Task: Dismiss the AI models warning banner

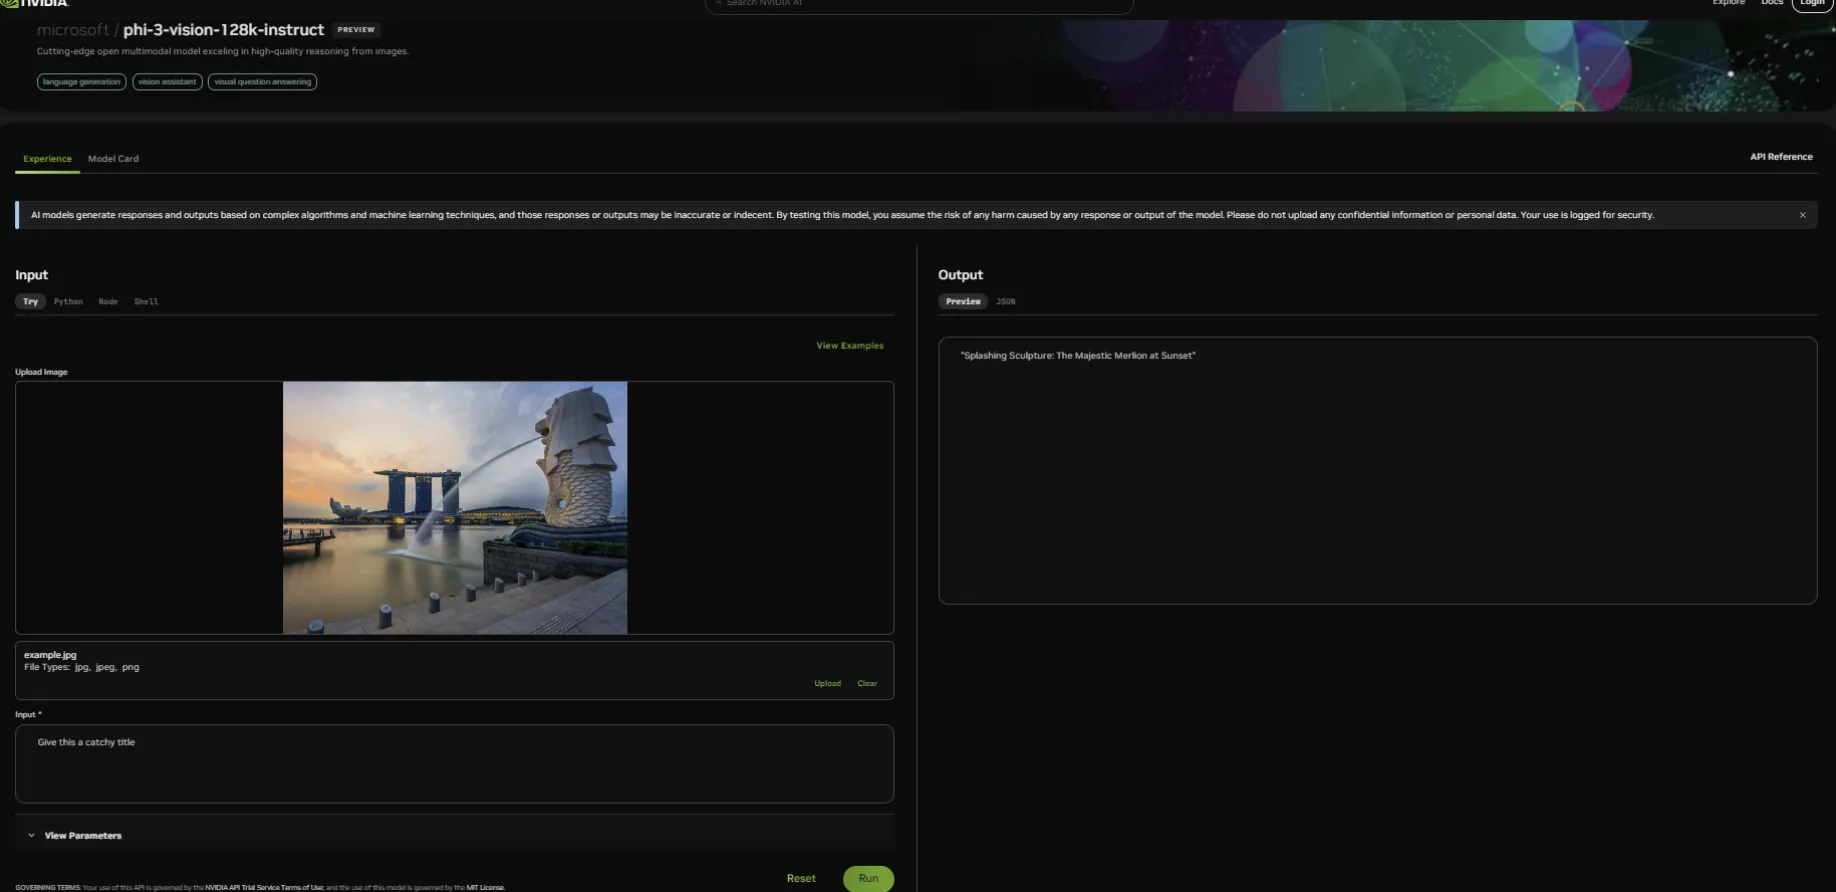Action: (1803, 215)
